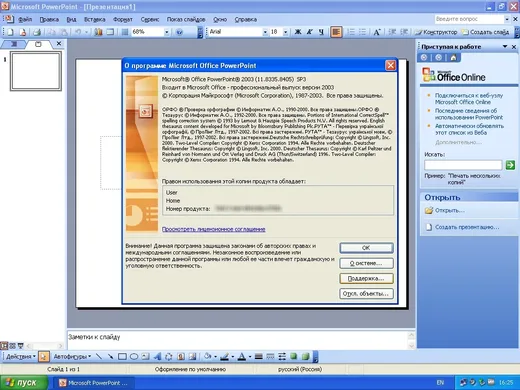Viewport: 520px width, 390px height.
Task: Select the Rectangle drawing tool
Action: pos(122,357)
